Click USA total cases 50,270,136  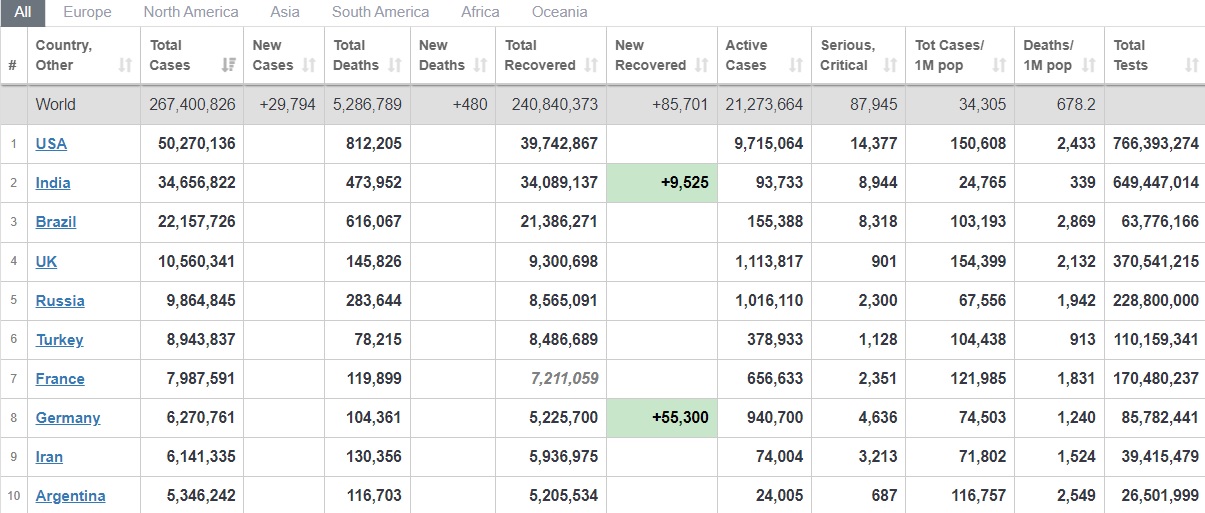[197, 143]
